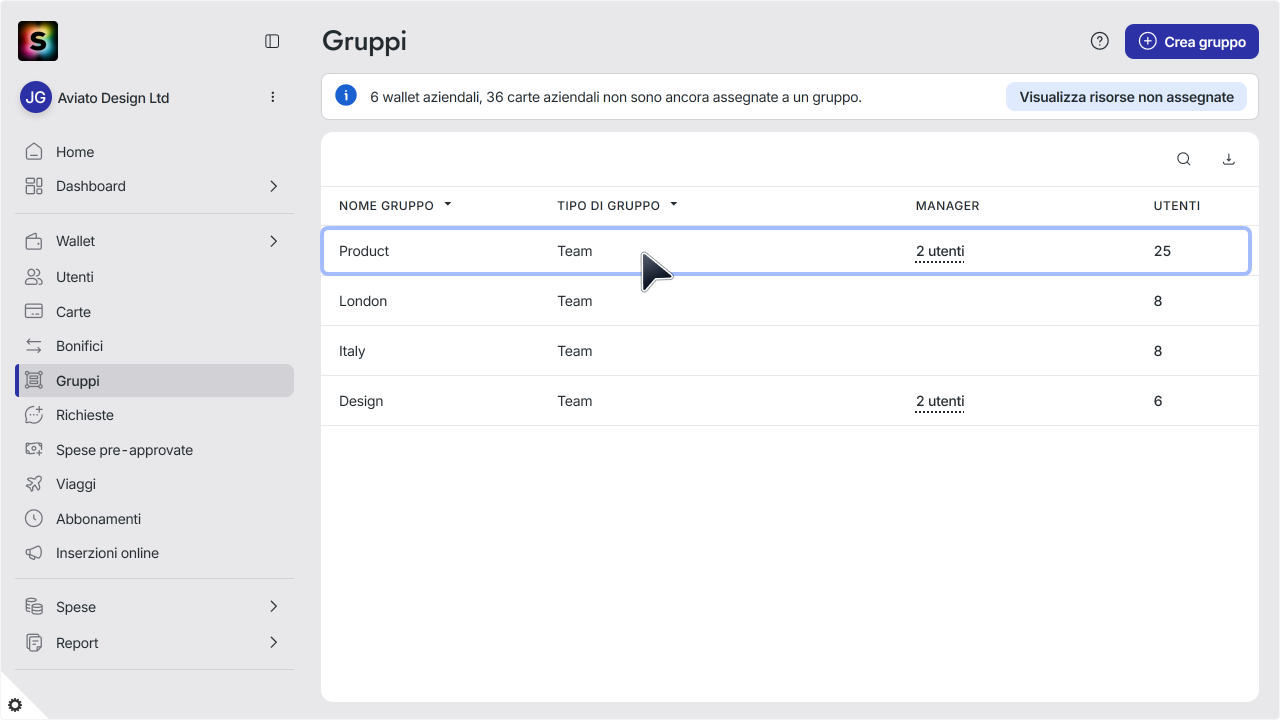Click the Richieste request icon
1280x720 pixels.
34,415
